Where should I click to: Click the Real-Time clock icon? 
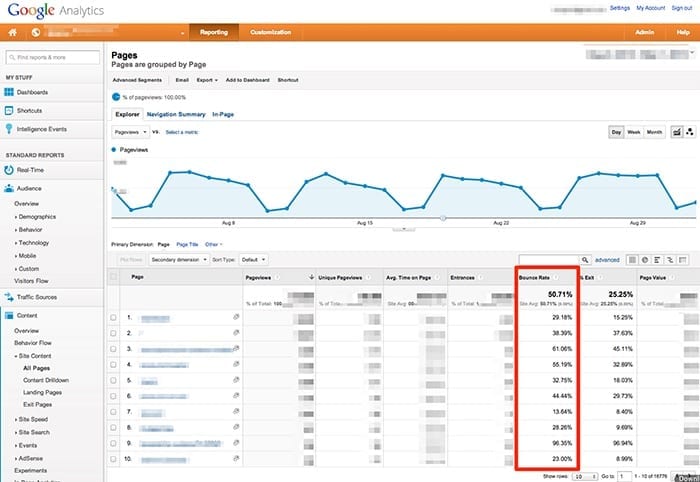pos(8,170)
